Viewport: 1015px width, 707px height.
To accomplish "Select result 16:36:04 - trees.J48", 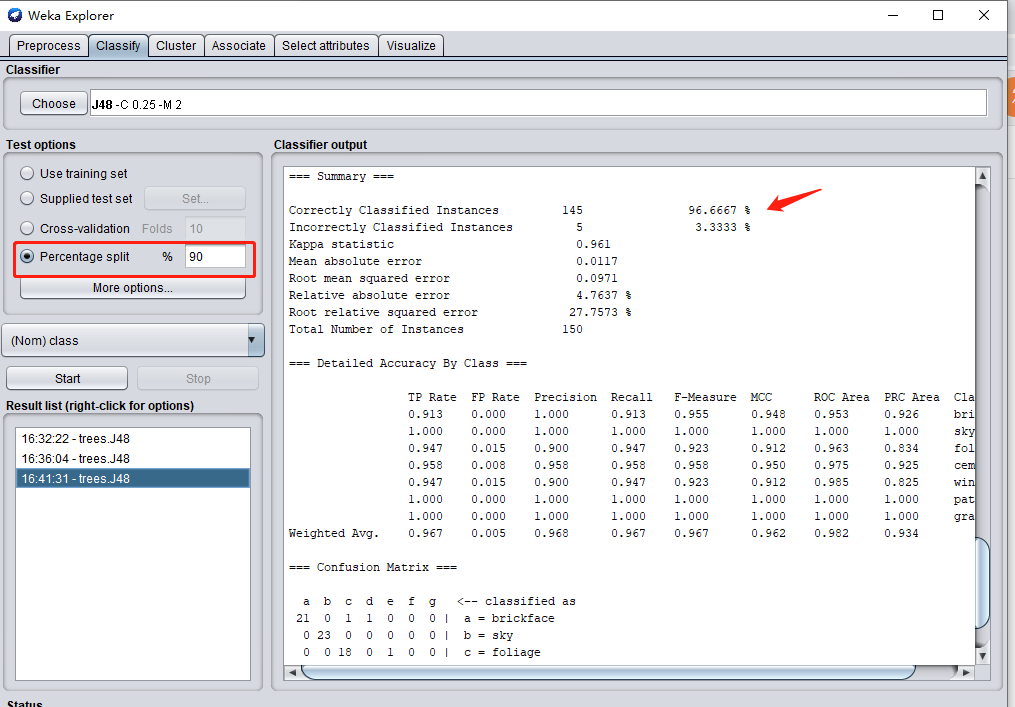I will pos(133,458).
